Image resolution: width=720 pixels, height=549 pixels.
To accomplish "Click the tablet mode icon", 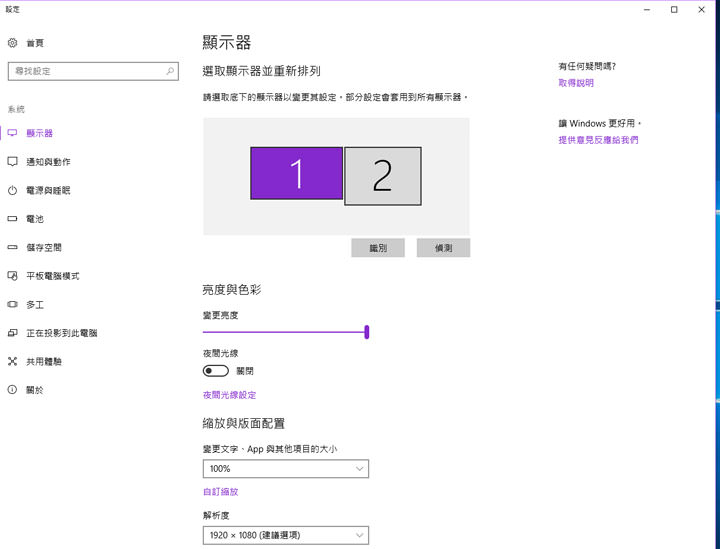I will 12,276.
